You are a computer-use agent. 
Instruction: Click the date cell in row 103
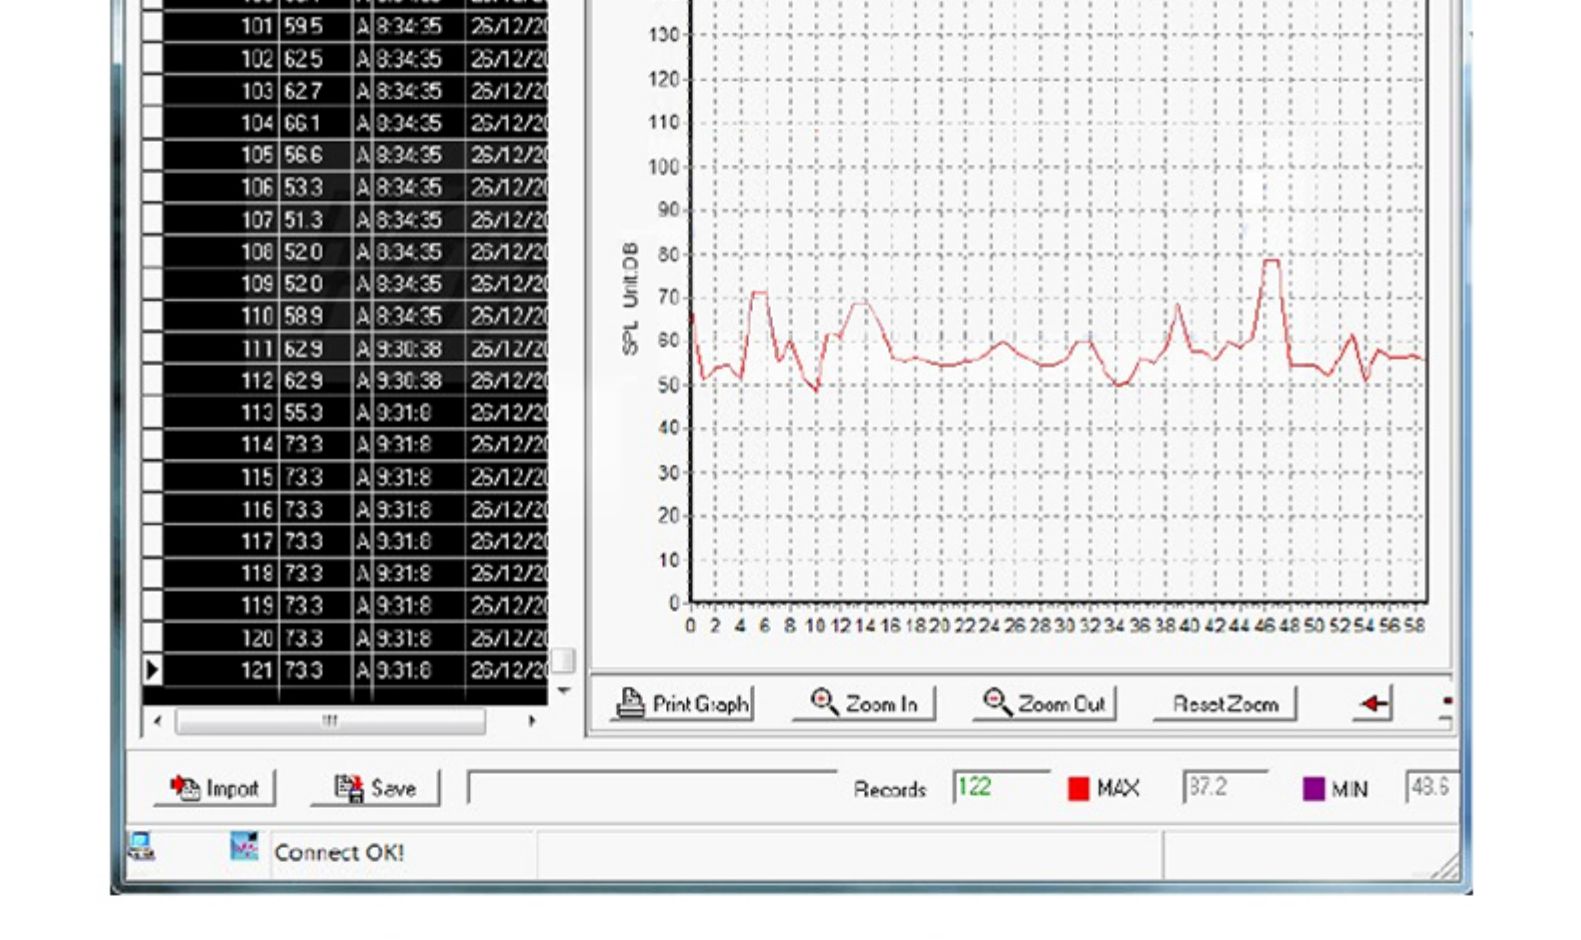[509, 91]
